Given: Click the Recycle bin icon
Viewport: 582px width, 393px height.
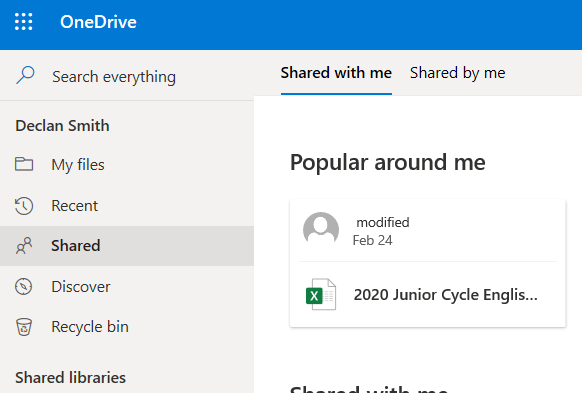Looking at the screenshot, I should click(x=24, y=327).
